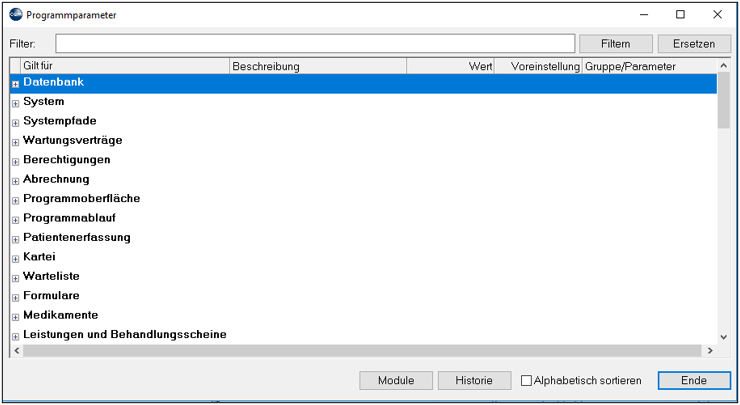Click the vertical scrollbar thumb
Viewport: 740px width, 405px height.
[723, 101]
